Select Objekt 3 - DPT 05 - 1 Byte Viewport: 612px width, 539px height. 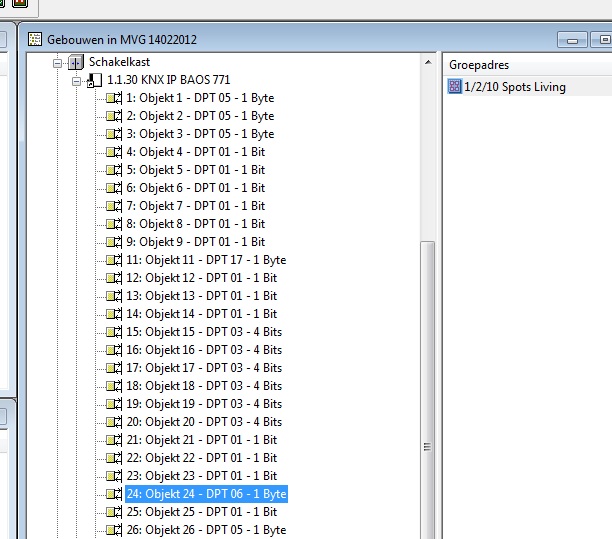(200, 134)
